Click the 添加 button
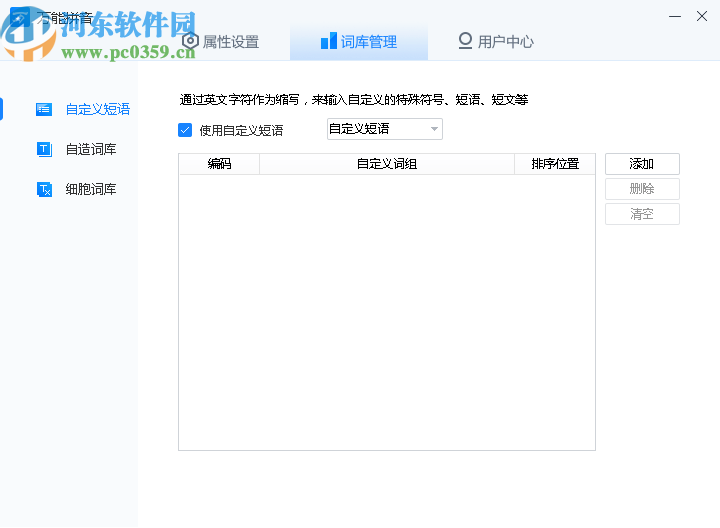The height and width of the screenshot is (528, 720). (642, 164)
